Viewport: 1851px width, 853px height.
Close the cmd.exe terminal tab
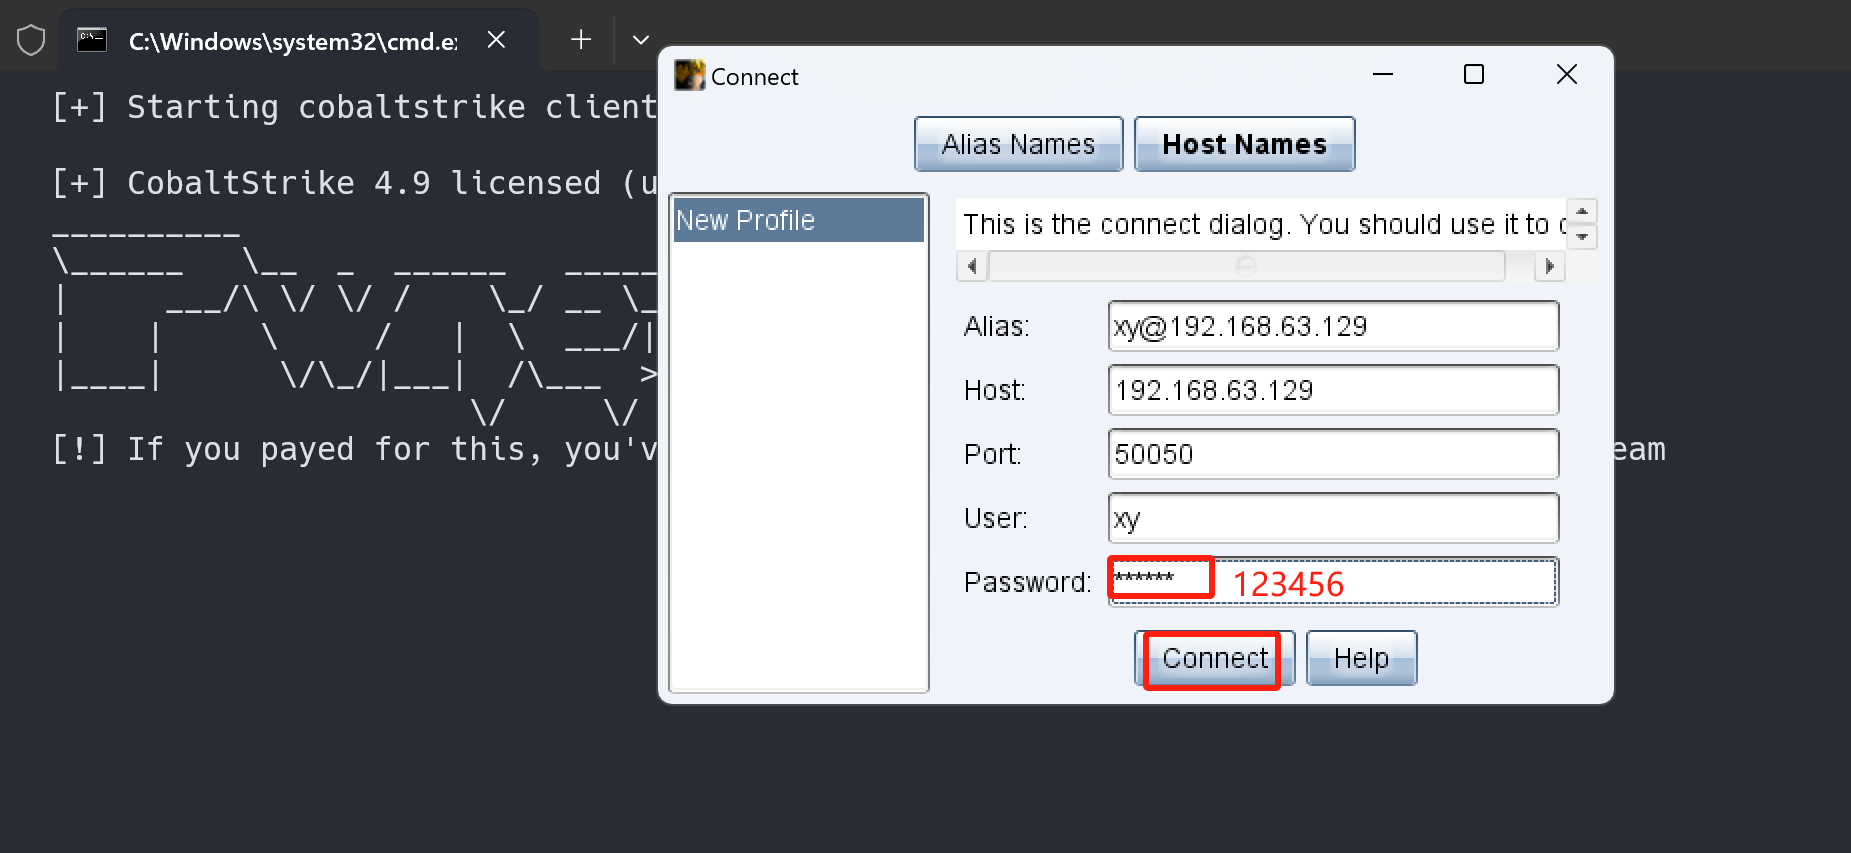(x=496, y=40)
